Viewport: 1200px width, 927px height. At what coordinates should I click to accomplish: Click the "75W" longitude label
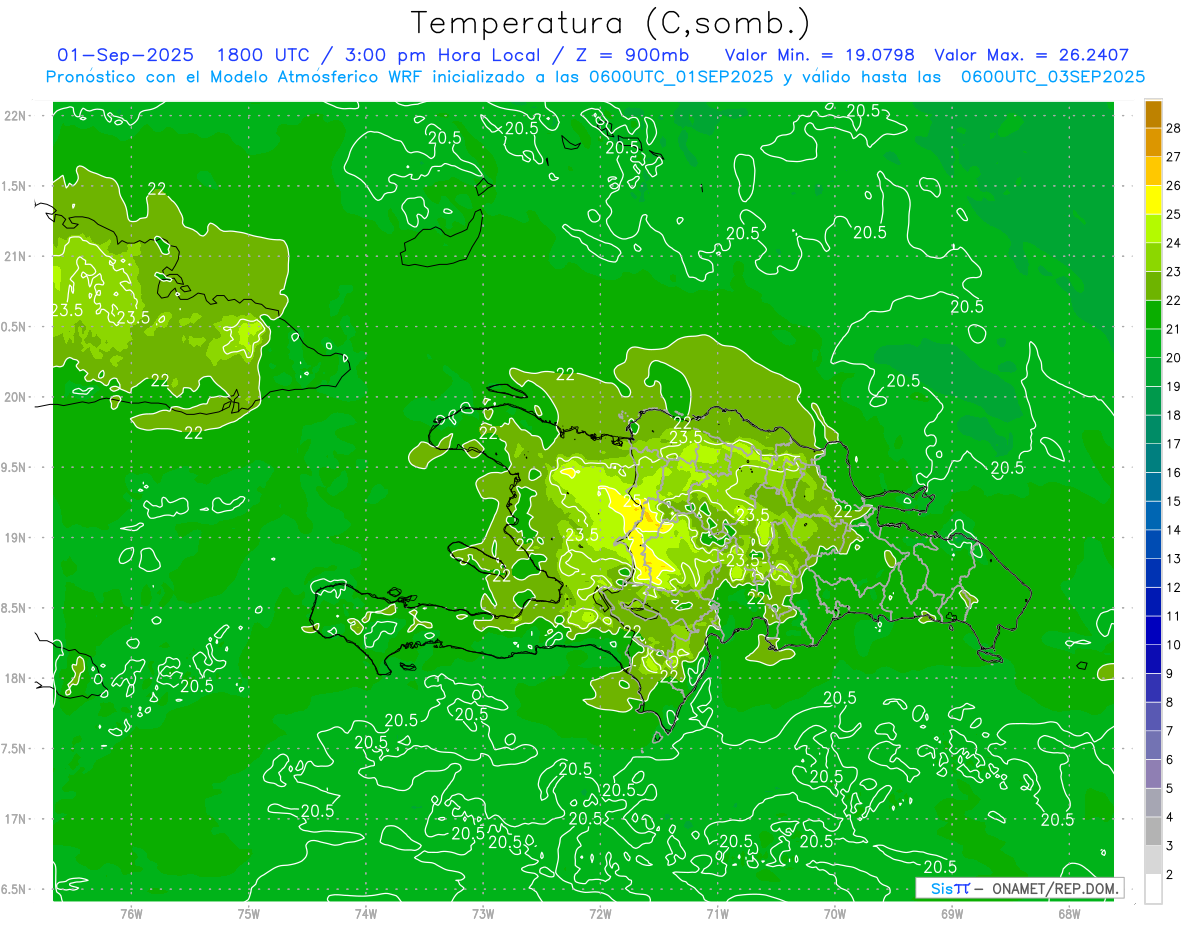point(249,914)
